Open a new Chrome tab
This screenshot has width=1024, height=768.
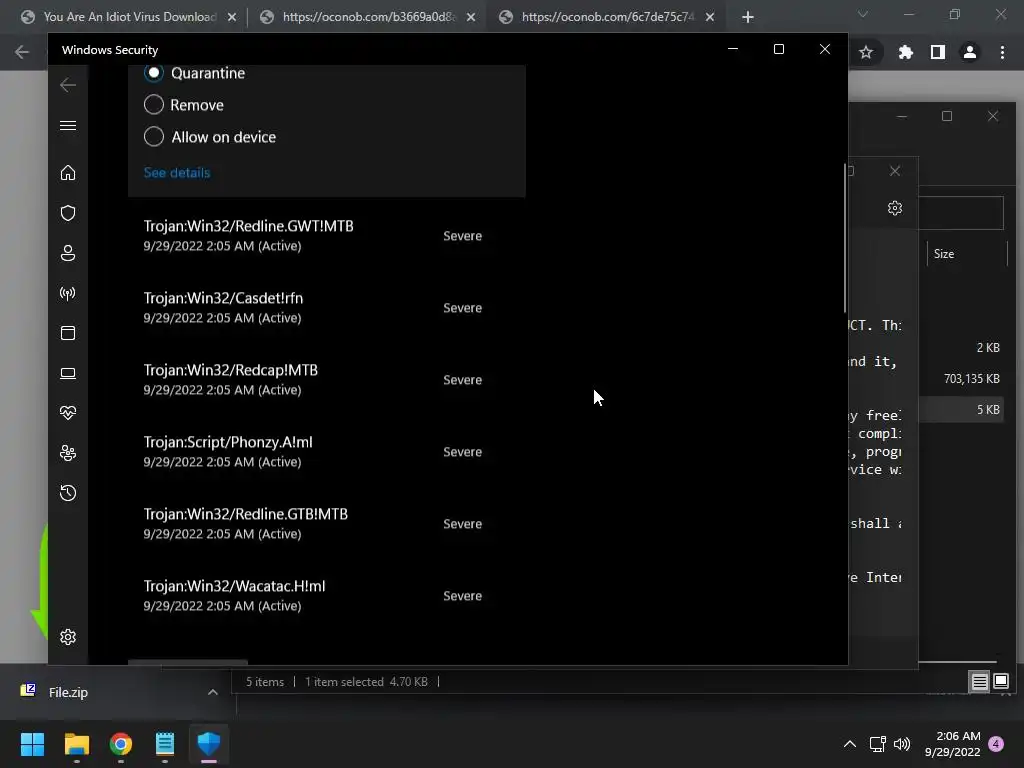coord(748,18)
